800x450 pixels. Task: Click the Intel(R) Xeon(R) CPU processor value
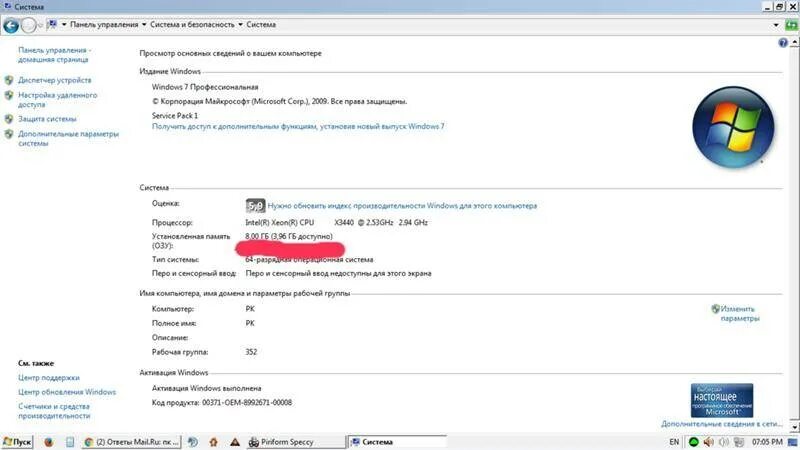click(336, 222)
